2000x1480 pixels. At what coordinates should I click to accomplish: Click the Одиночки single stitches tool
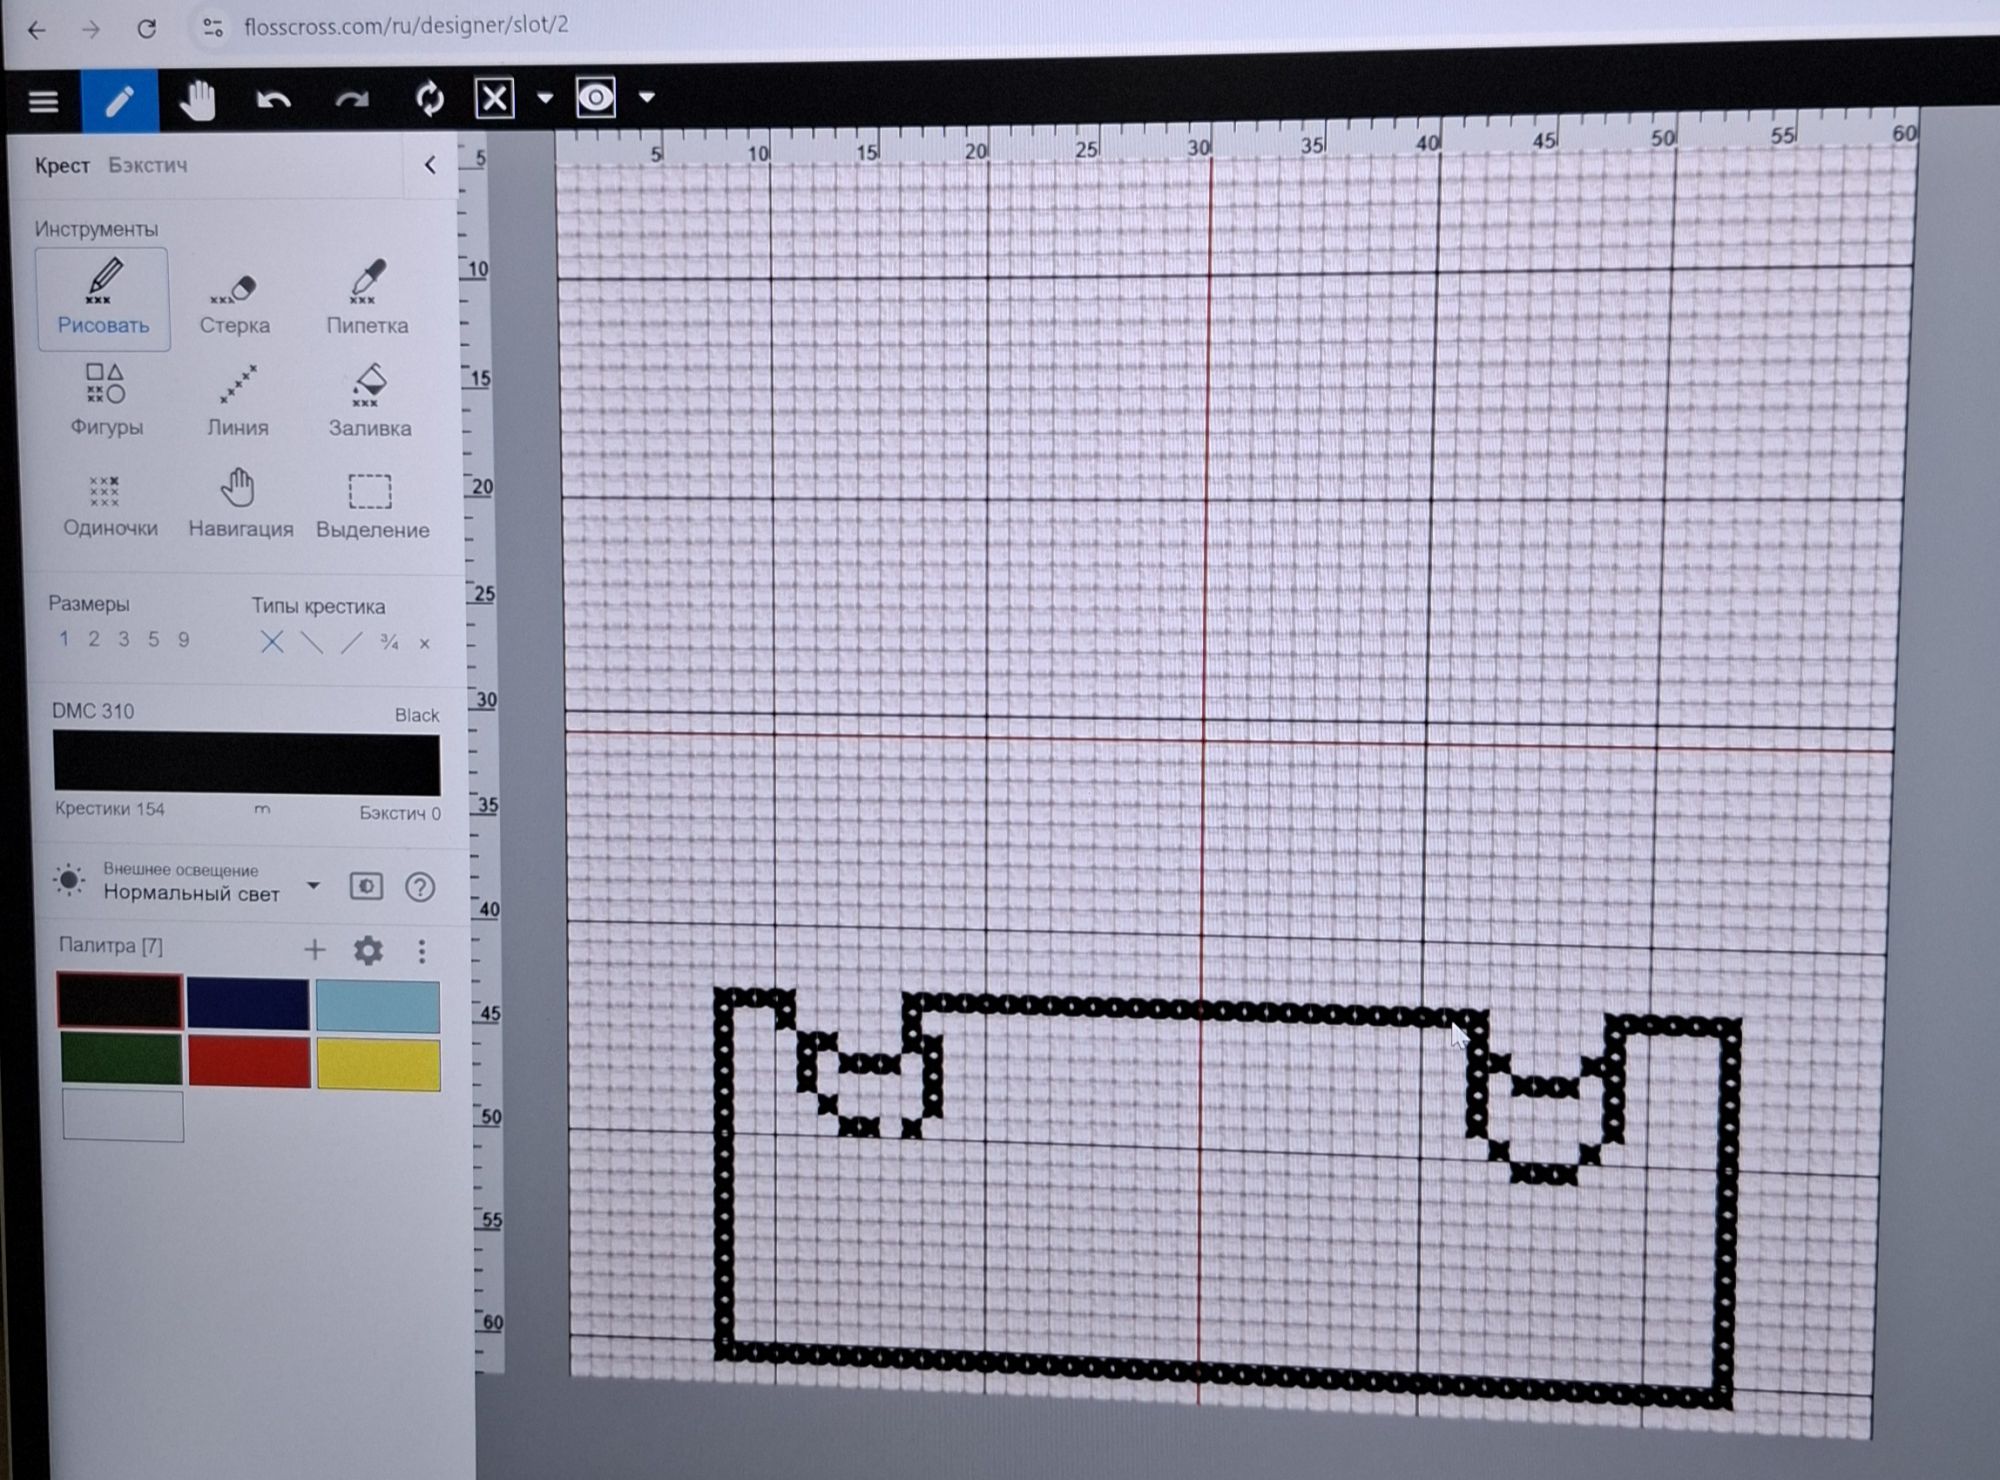pyautogui.click(x=108, y=505)
